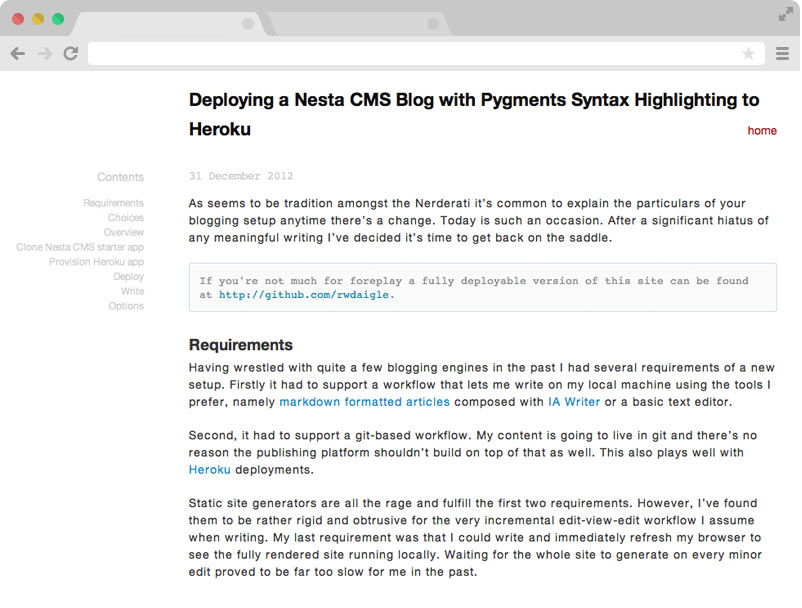Jump to Choices in the contents list
This screenshot has width=802, height=608.
tap(126, 218)
